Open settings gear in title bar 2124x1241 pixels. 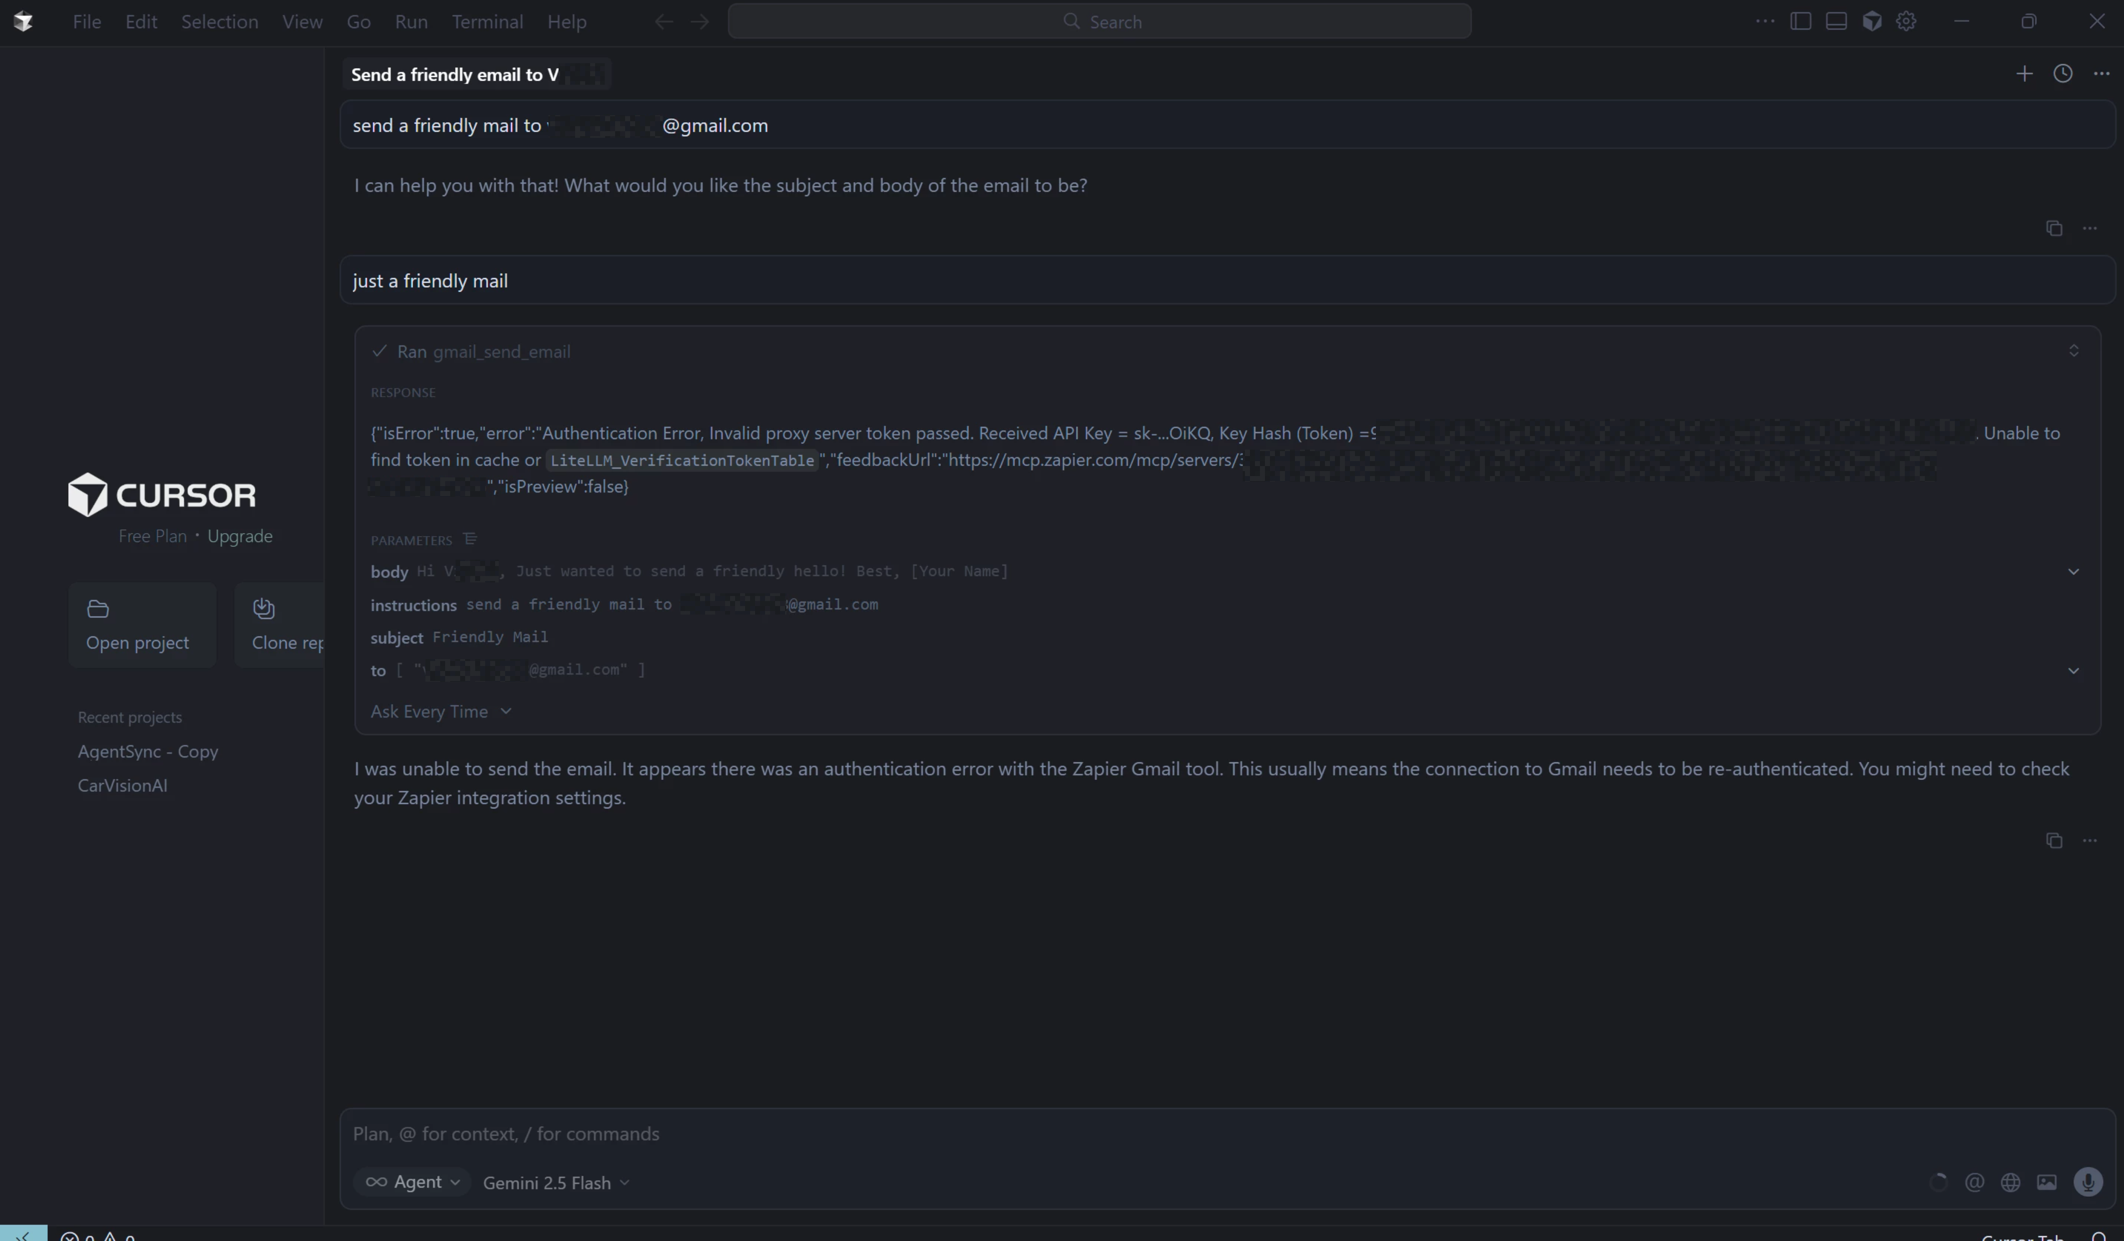coord(1907,21)
